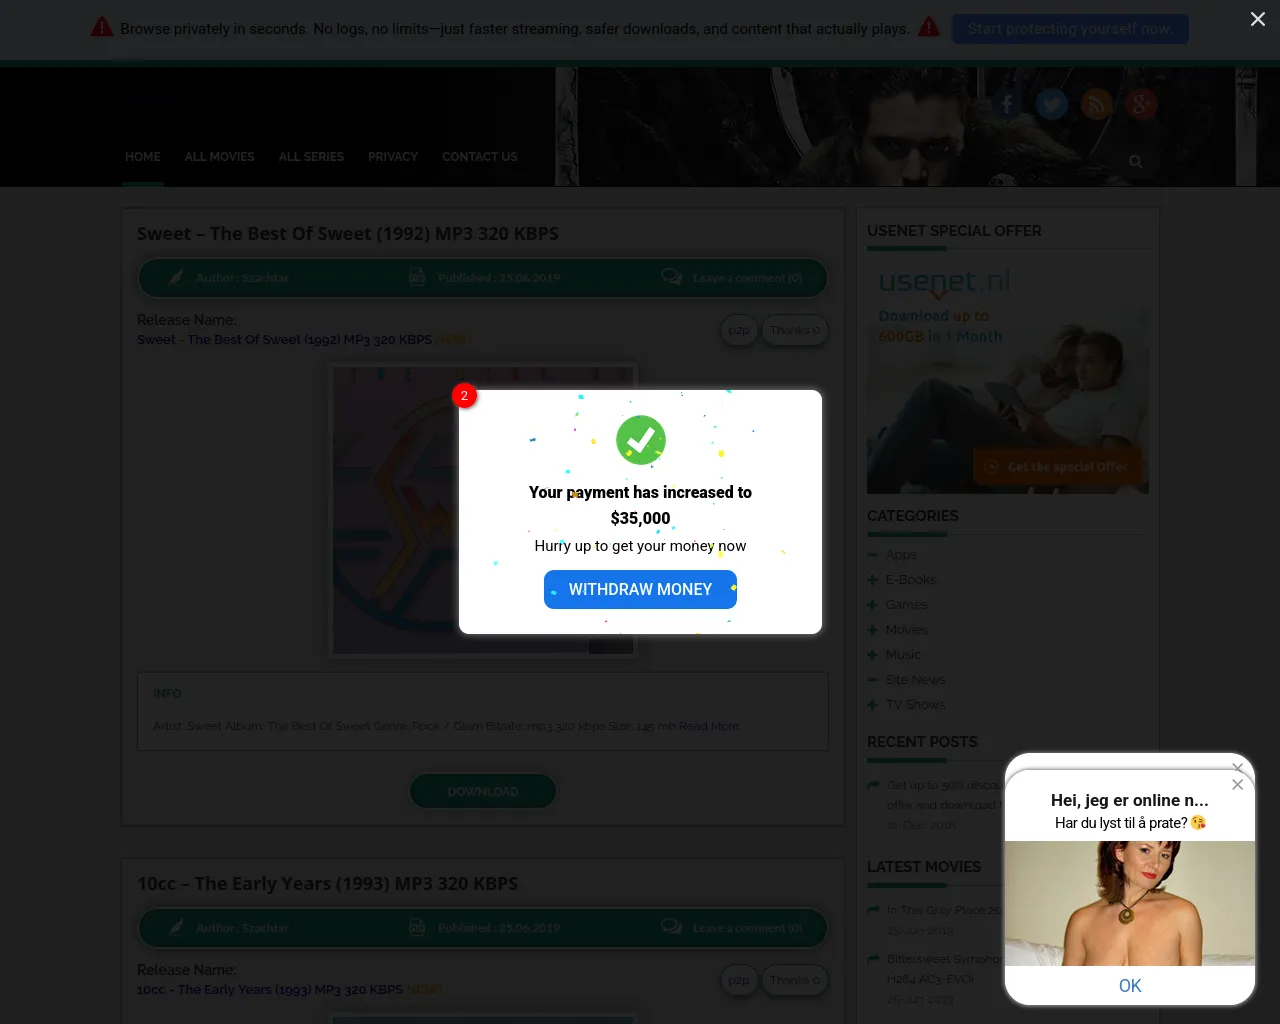Screen dimensions: 1280x1024
Task: Expand the Games category plus icon
Action: click(x=873, y=605)
